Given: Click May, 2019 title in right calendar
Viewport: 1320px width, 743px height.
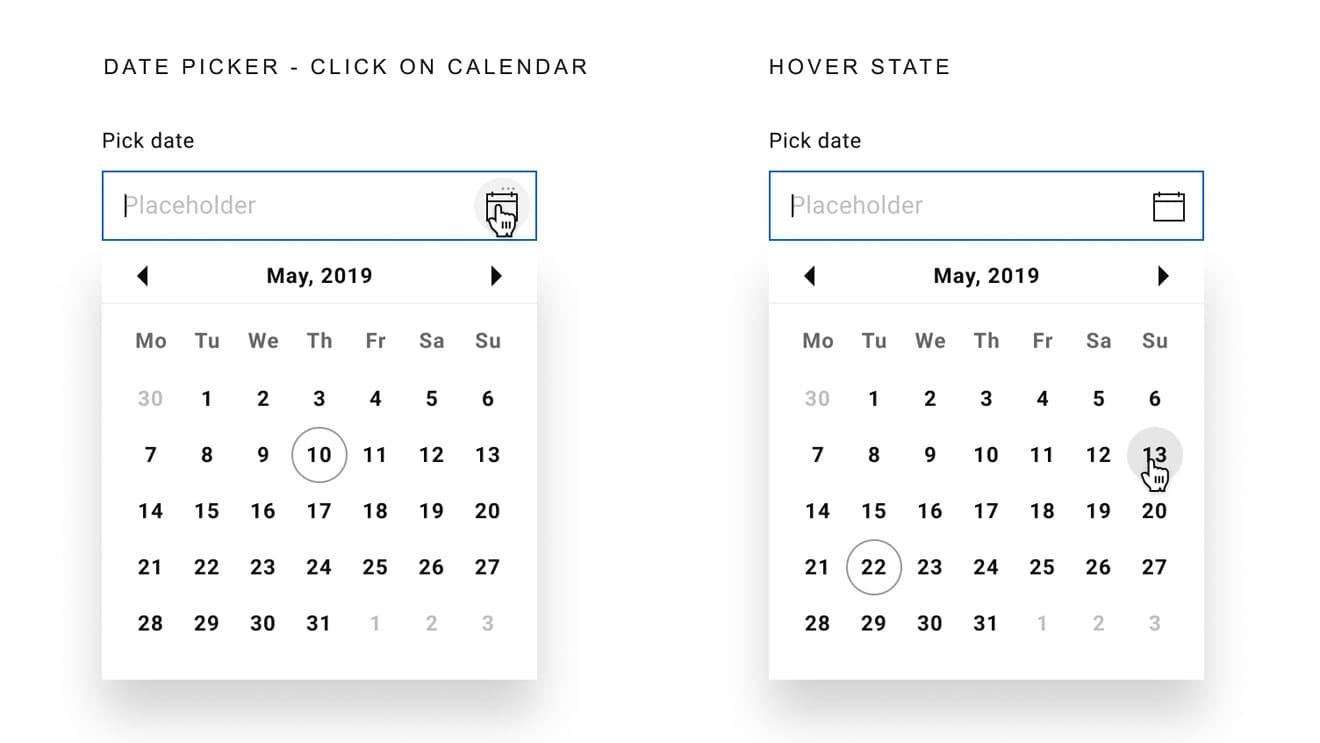Looking at the screenshot, I should tap(986, 276).
